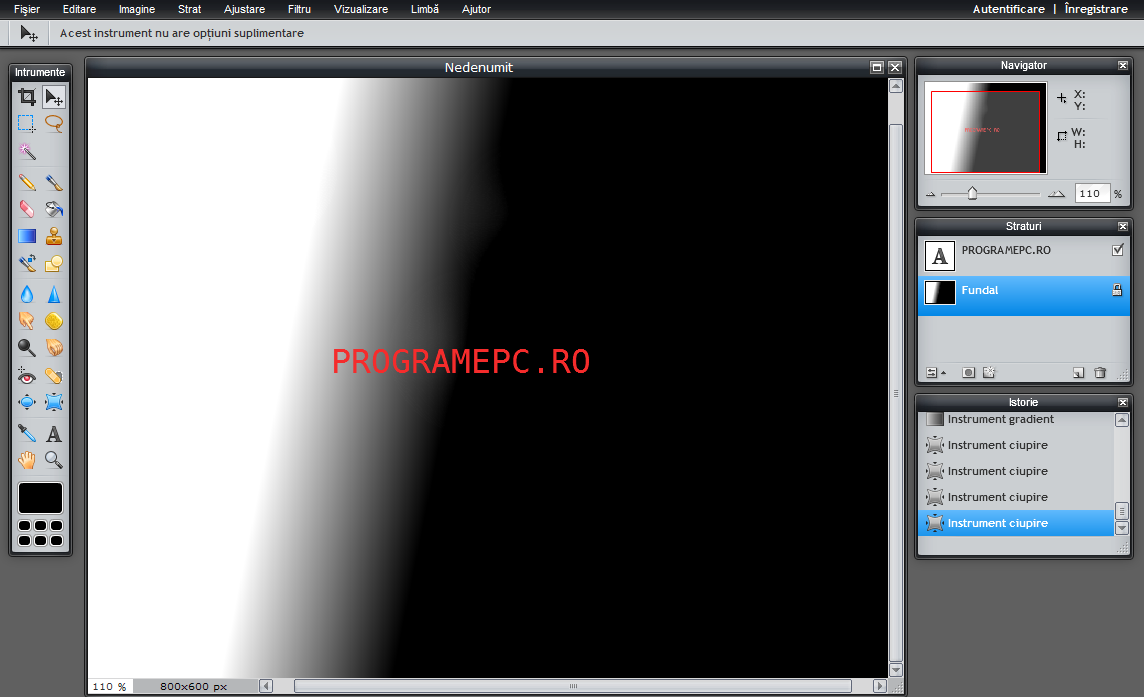The height and width of the screenshot is (697, 1144).
Task: Open the Ajustare menu
Action: coord(244,9)
